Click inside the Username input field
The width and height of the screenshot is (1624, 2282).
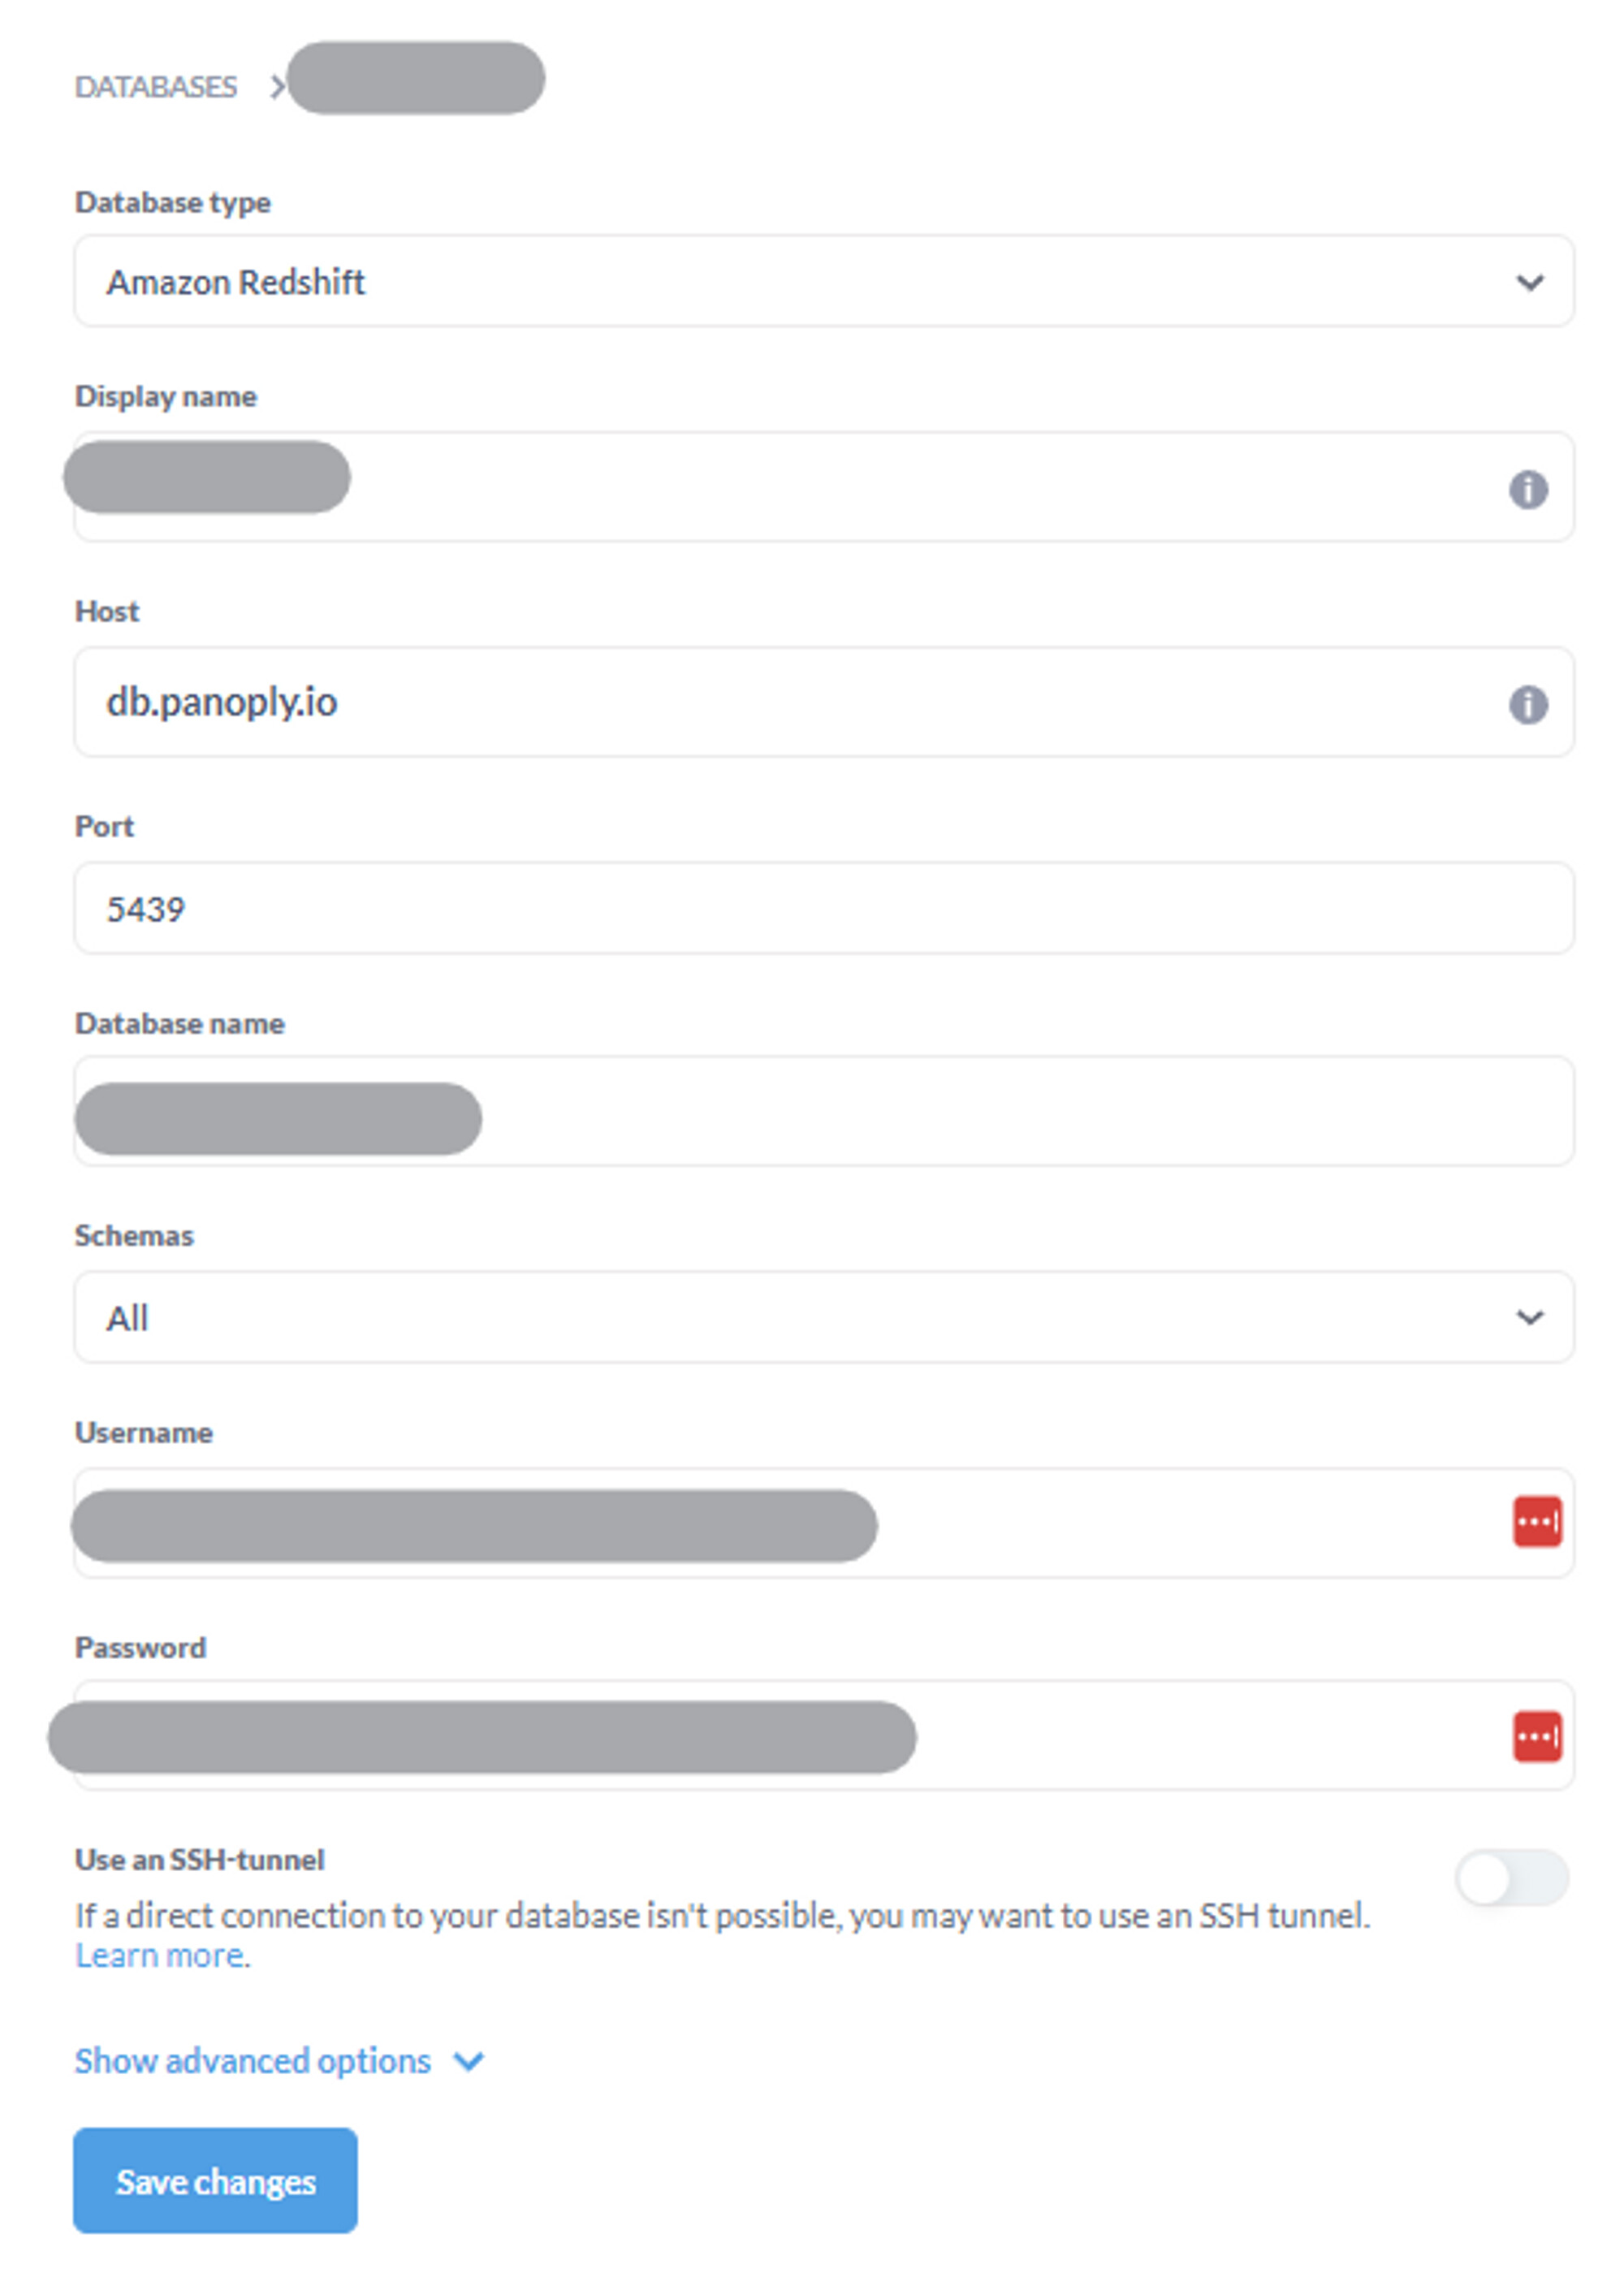pyautogui.click(x=824, y=1523)
